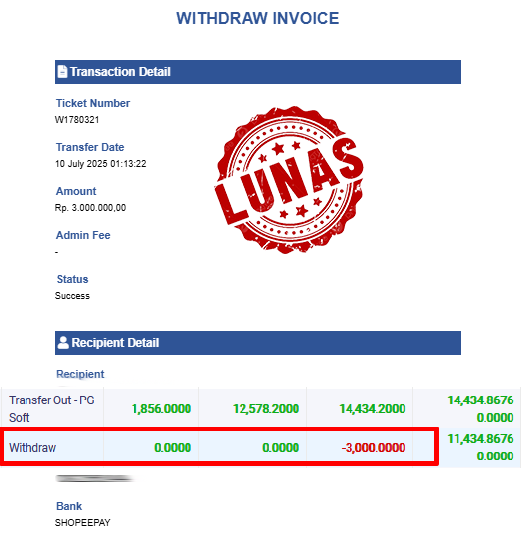Click the Transfer Date label
521x548 pixels.
90,147
